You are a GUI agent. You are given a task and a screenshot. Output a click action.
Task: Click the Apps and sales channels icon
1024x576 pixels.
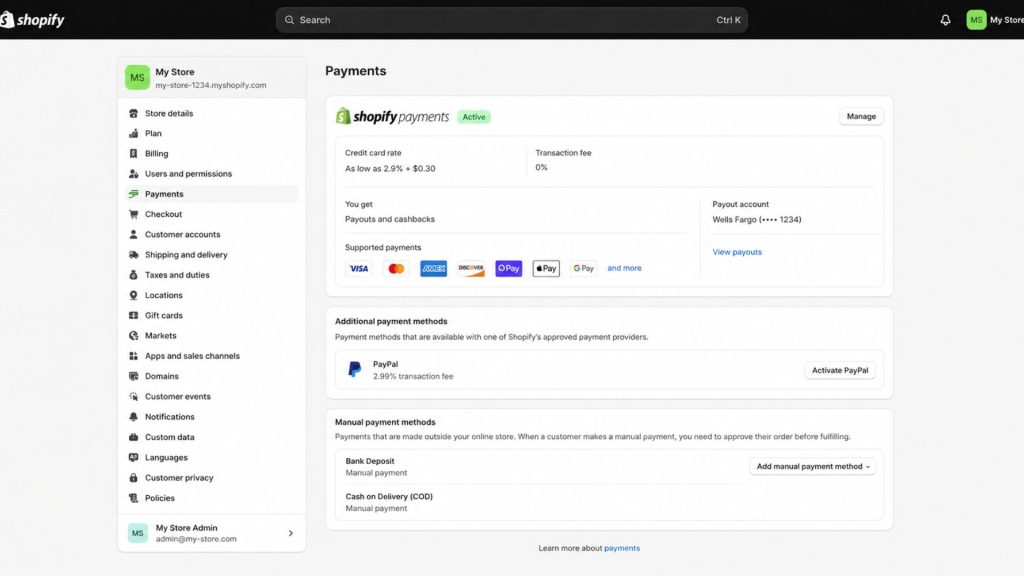133,356
